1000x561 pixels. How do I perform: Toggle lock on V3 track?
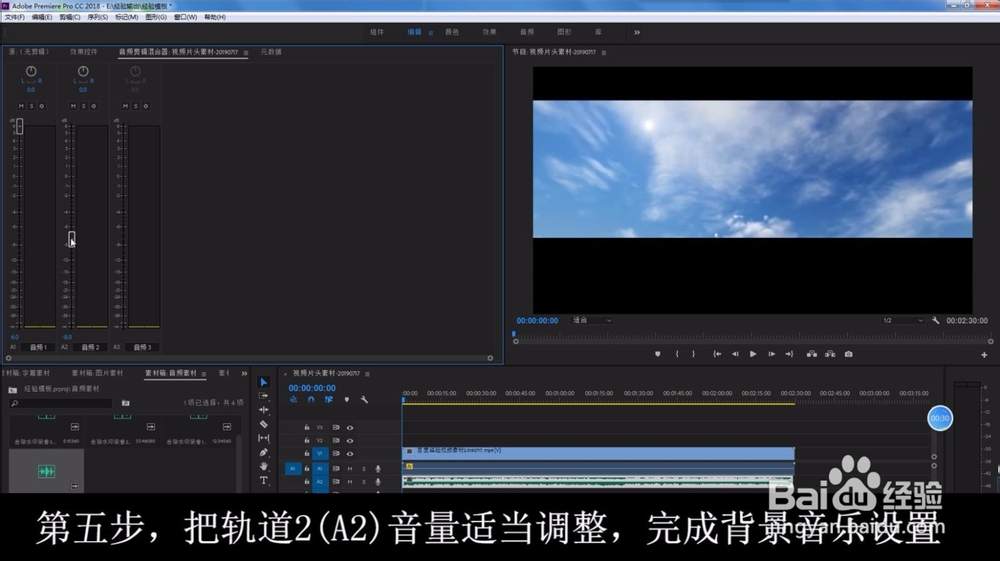click(x=307, y=428)
